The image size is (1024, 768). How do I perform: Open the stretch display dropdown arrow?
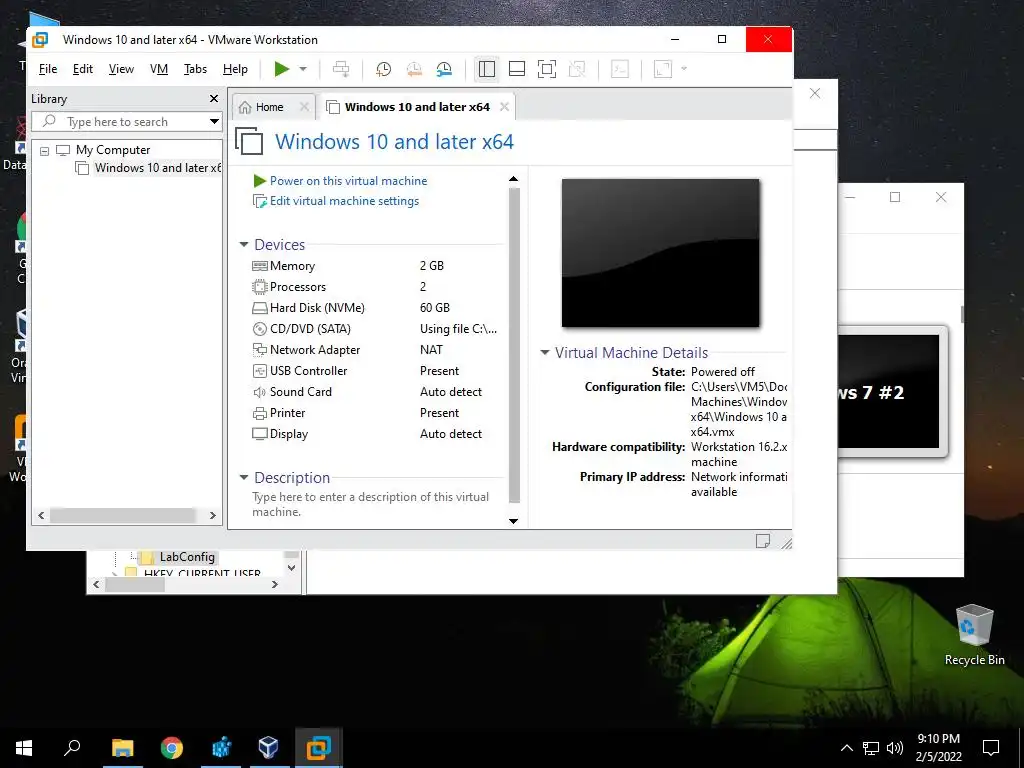coord(684,69)
